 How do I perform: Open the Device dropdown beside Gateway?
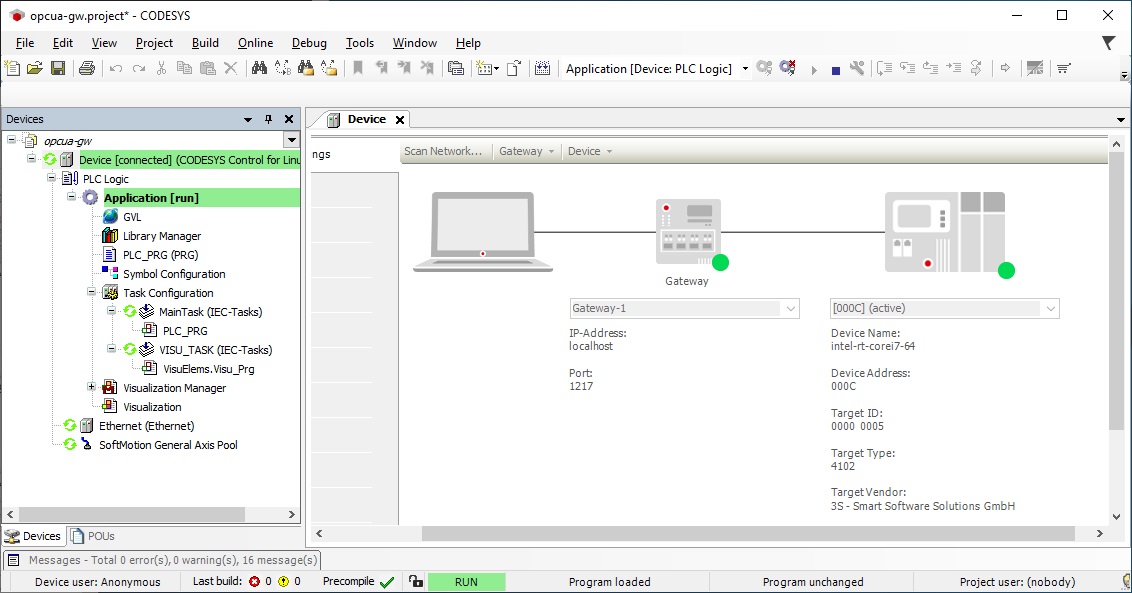(590, 151)
